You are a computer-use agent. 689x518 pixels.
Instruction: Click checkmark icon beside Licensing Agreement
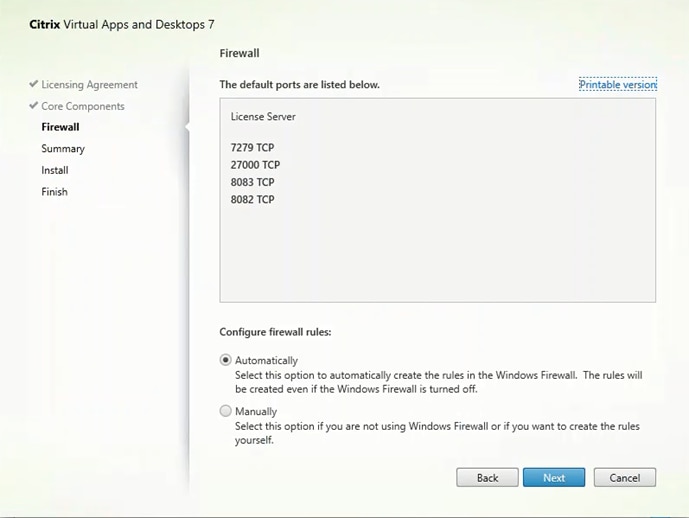click(33, 83)
